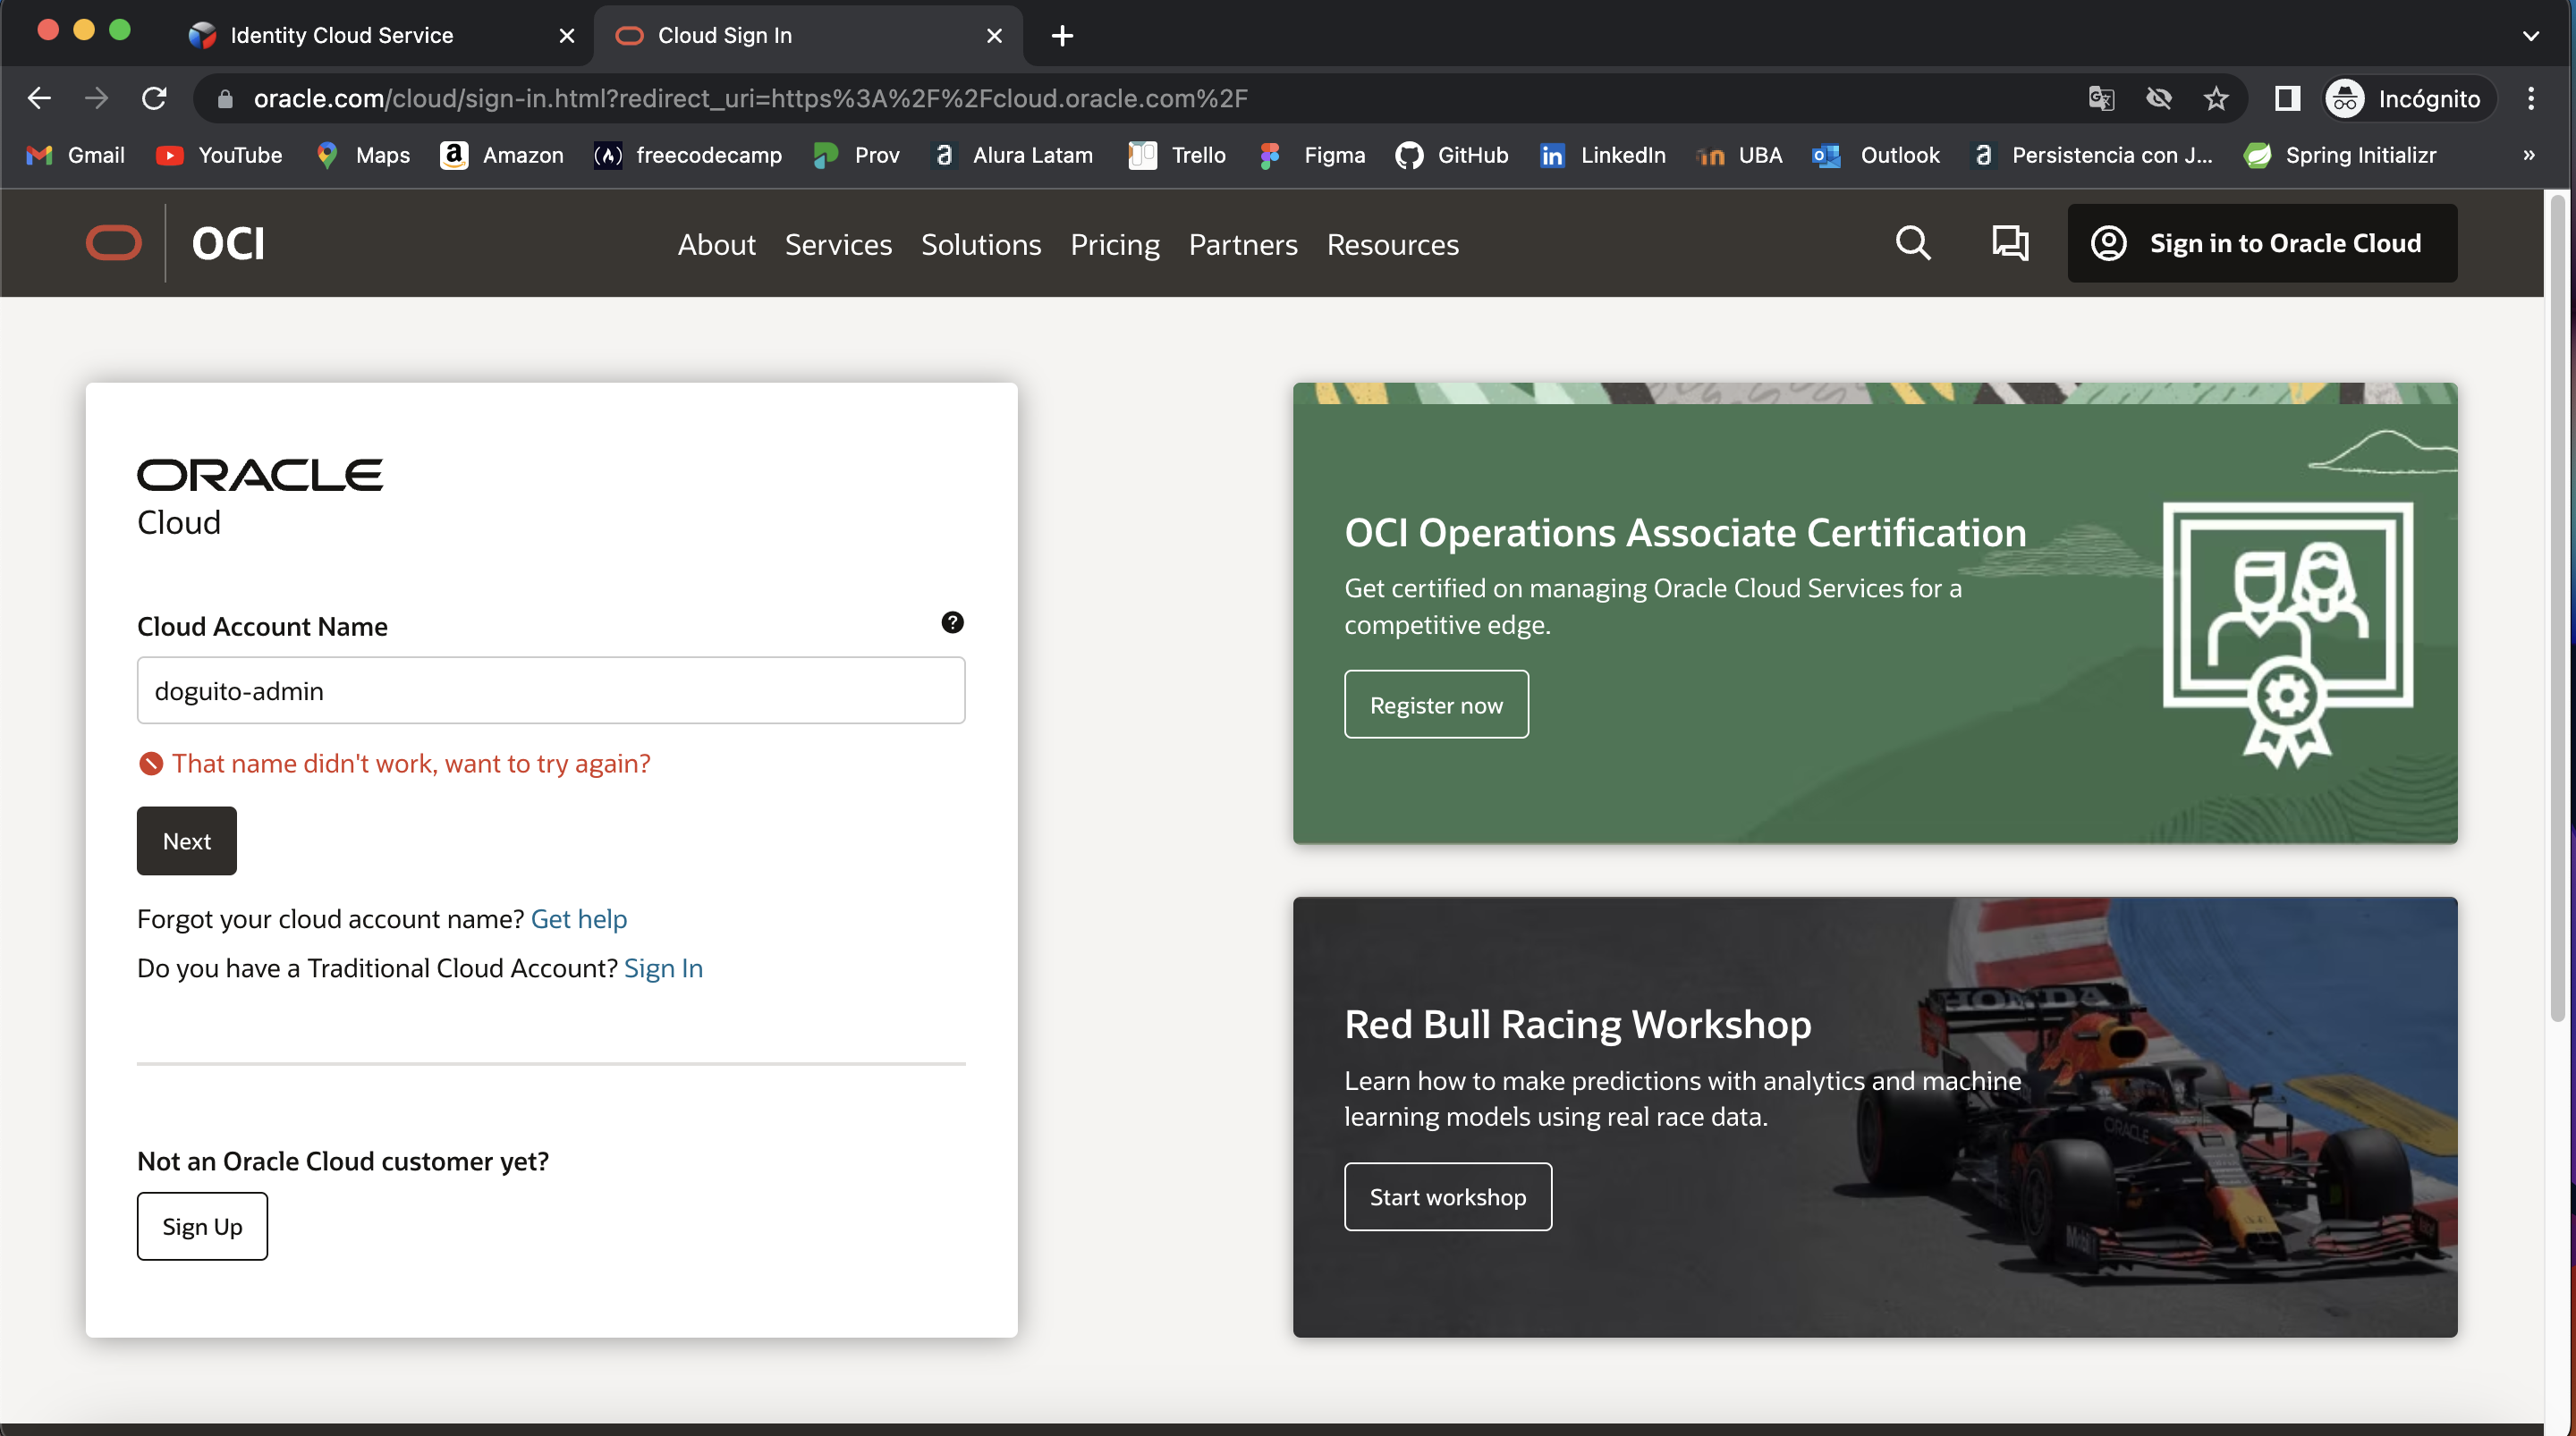Screen dimensions: 2576x1436
Task: Open the Partners menu
Action: pos(1243,244)
